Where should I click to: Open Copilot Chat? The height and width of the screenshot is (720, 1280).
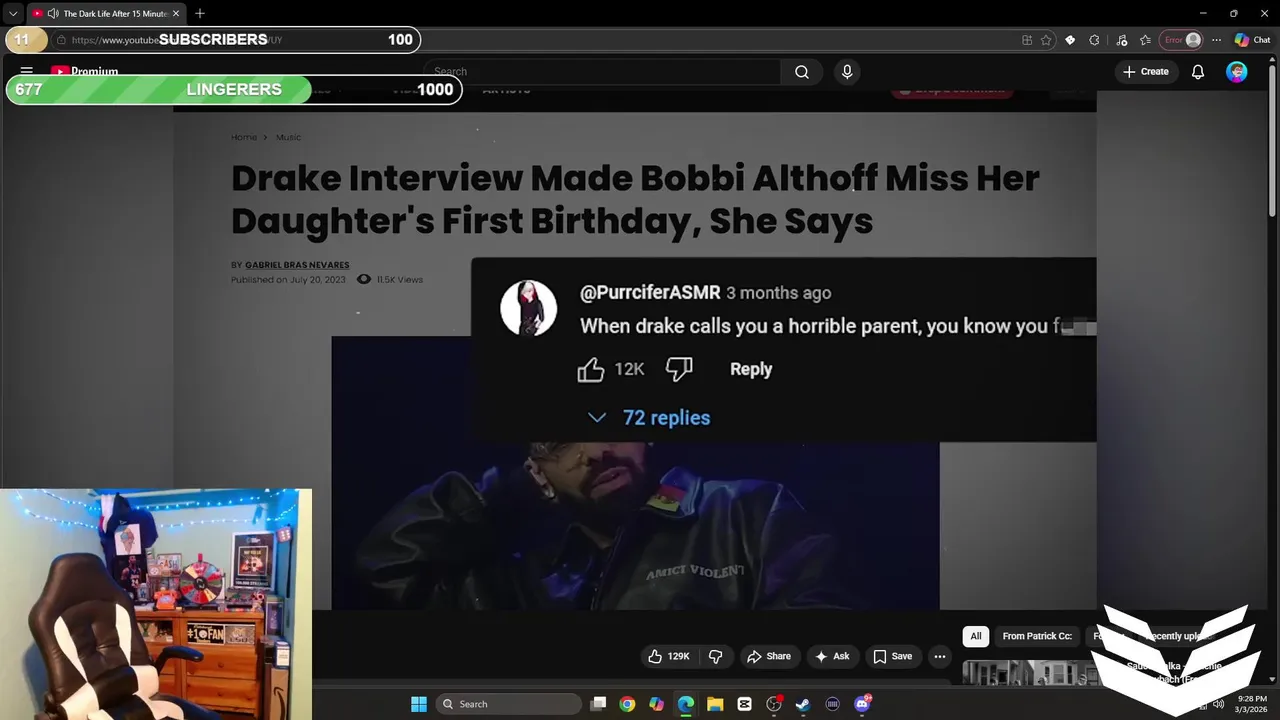[1252, 40]
